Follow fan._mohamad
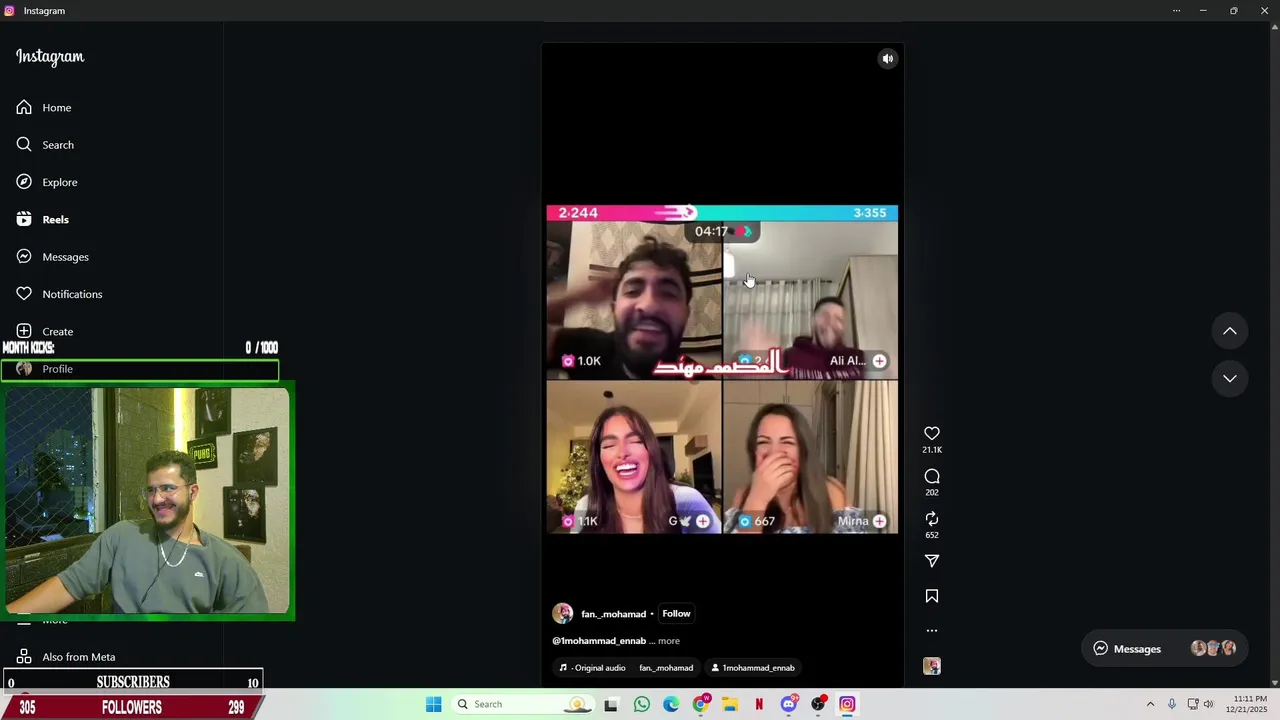Screen dimensions: 1280x720 676,614
